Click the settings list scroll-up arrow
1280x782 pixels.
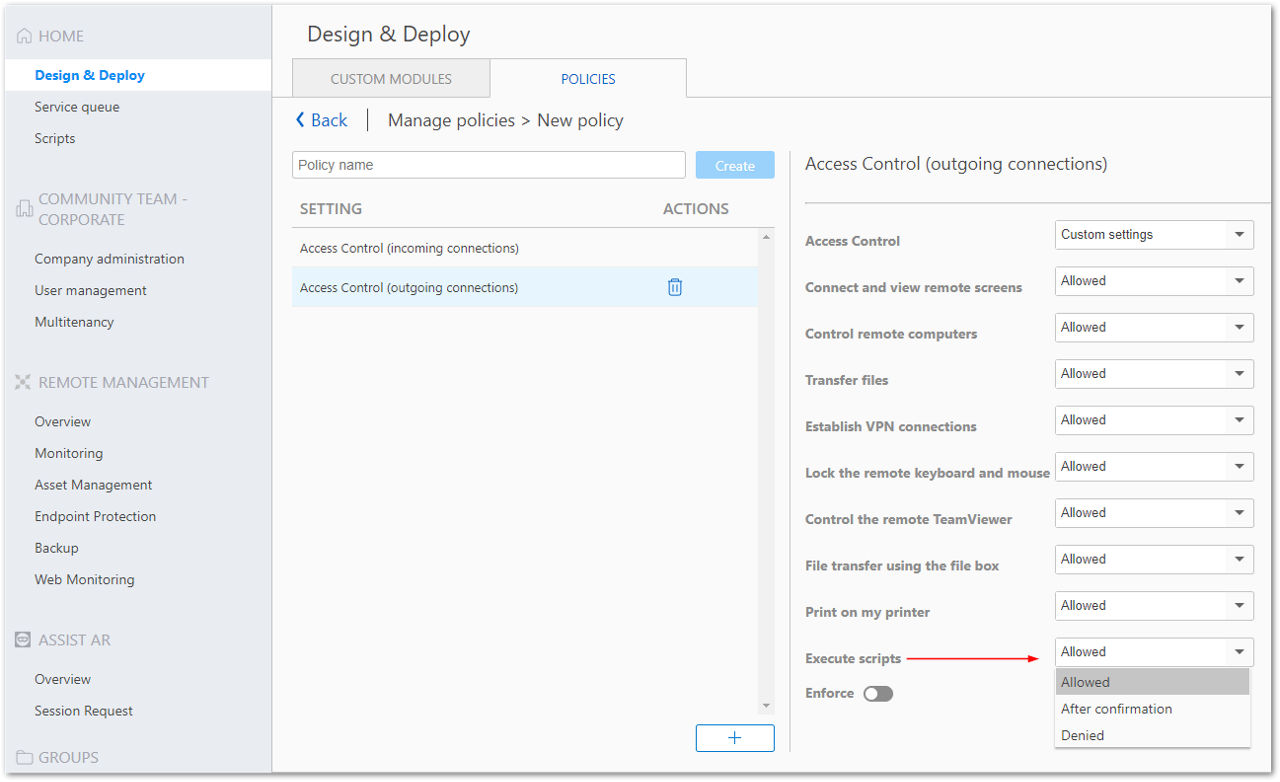(x=767, y=237)
